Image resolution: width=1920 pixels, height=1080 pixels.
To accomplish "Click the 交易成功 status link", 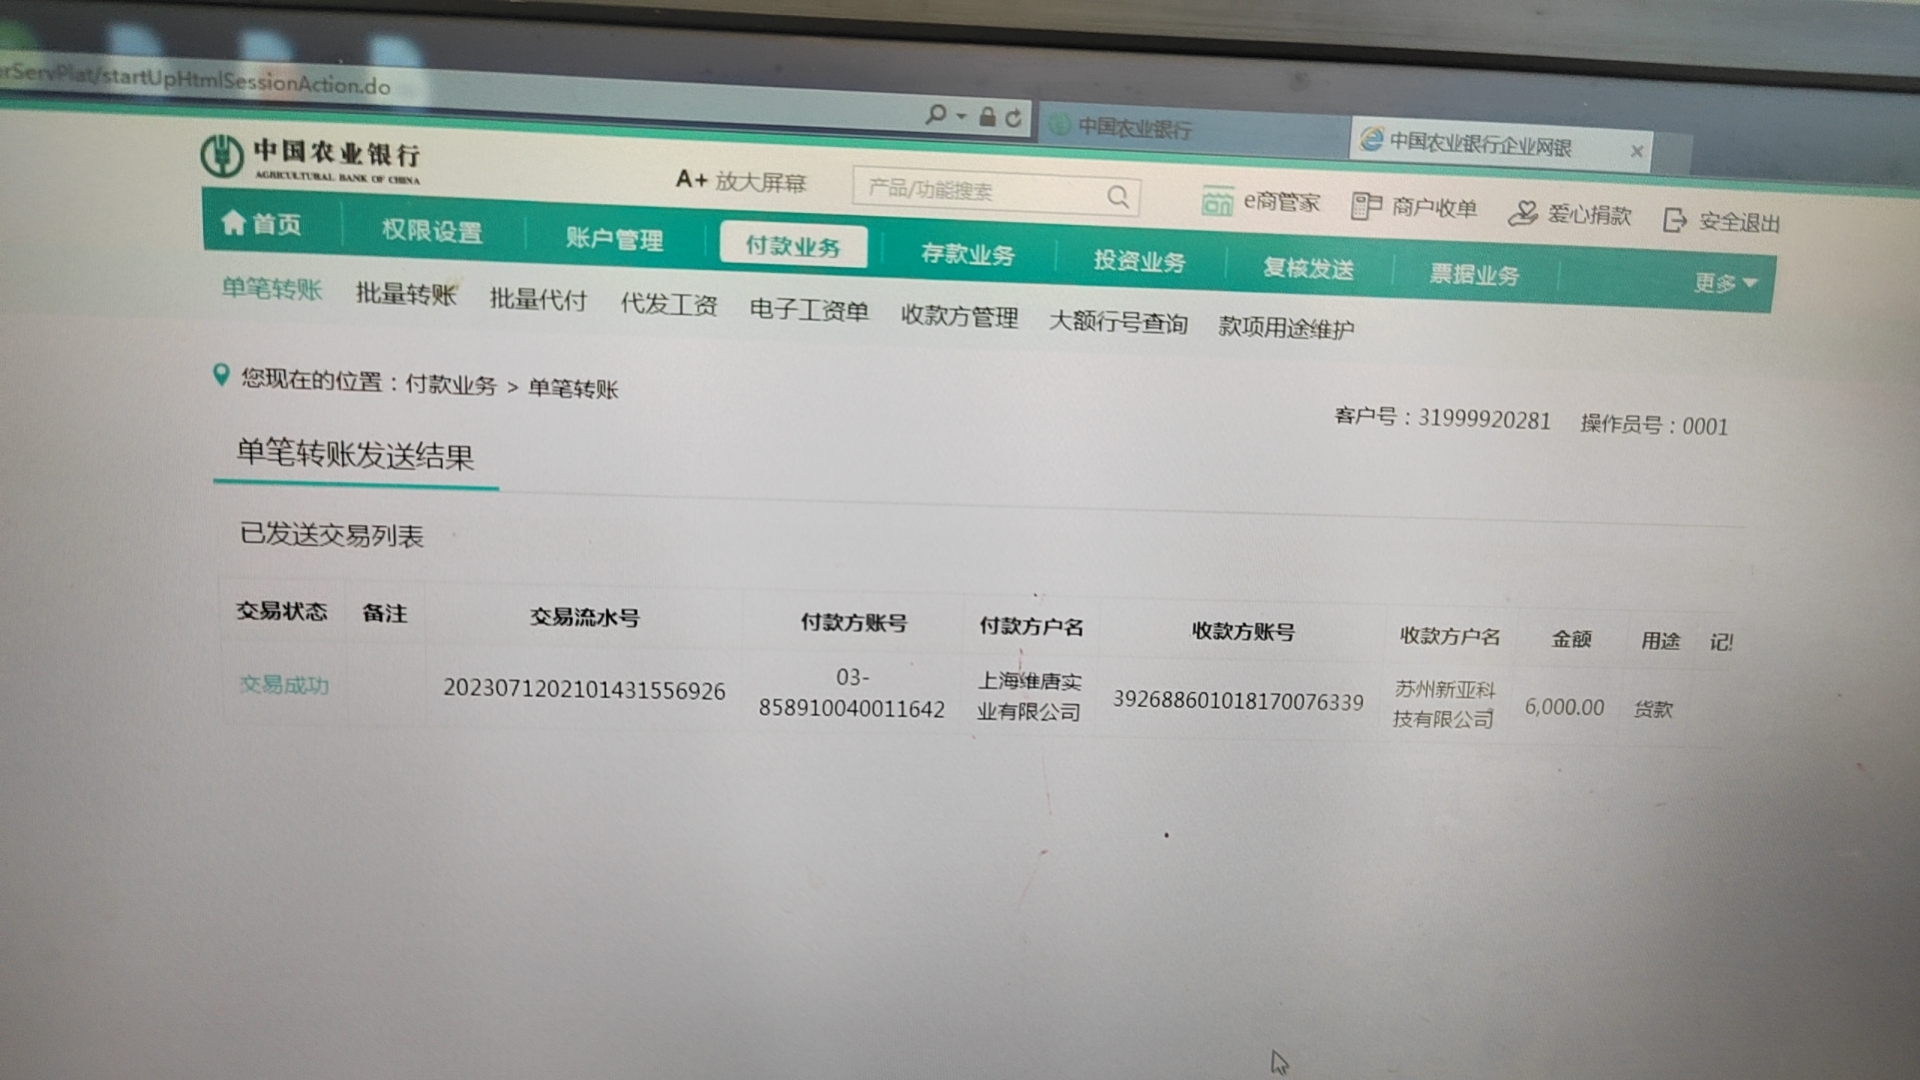I will point(284,685).
